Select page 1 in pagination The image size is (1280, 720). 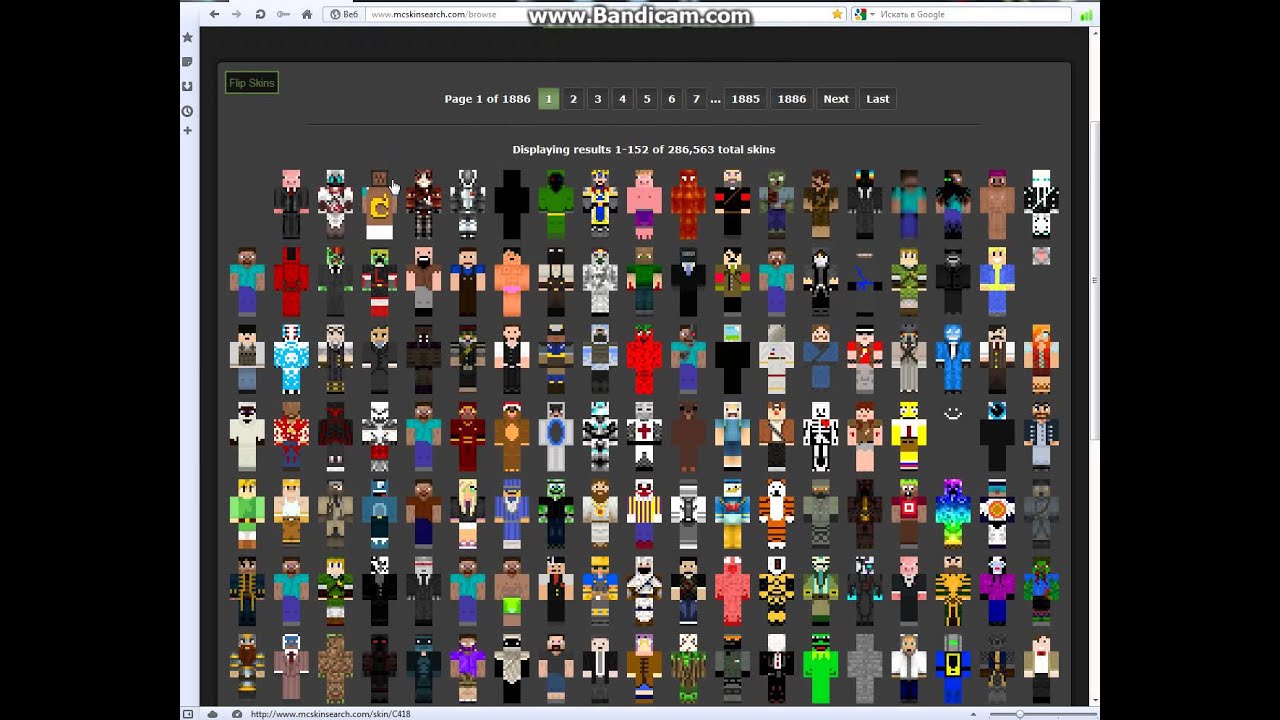pyautogui.click(x=548, y=99)
